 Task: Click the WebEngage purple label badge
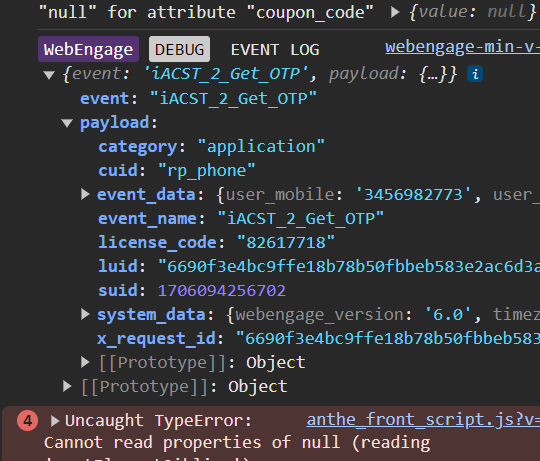point(89,49)
